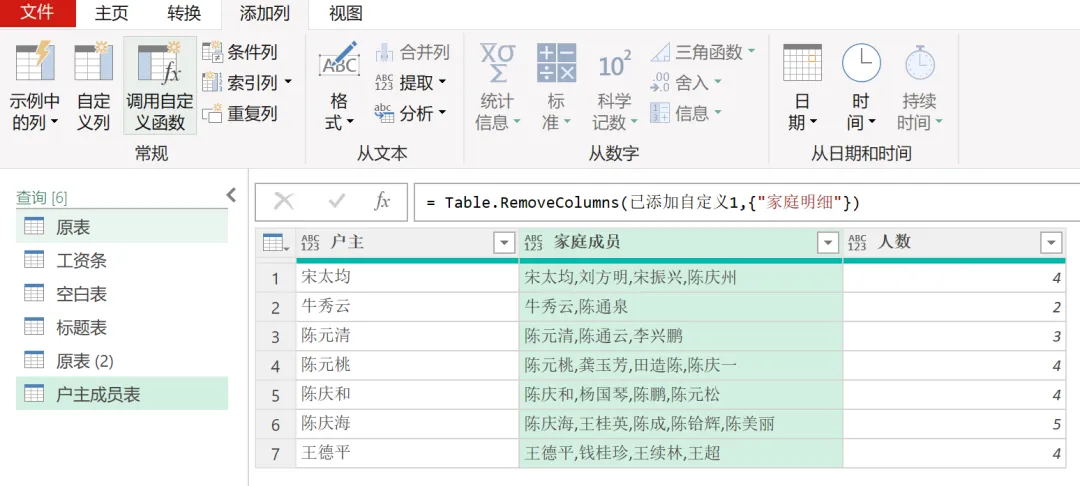Open the 文件 menu tab

coord(37,13)
